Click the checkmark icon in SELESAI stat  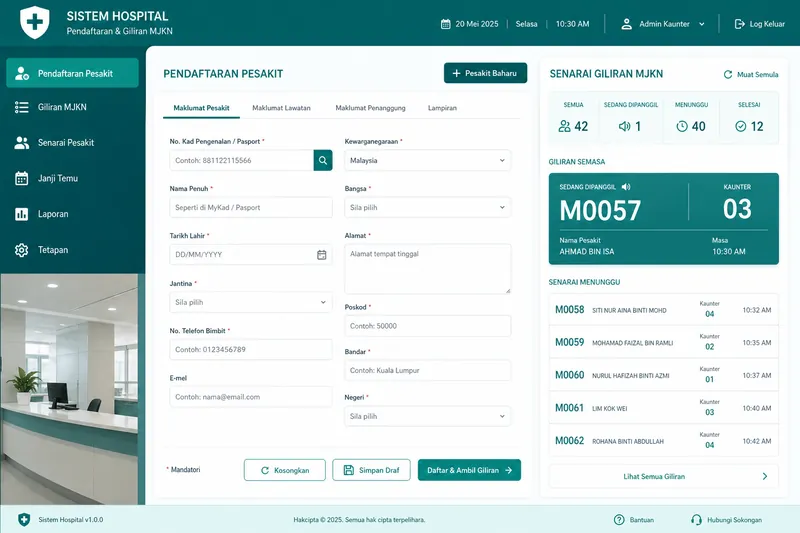[741, 126]
